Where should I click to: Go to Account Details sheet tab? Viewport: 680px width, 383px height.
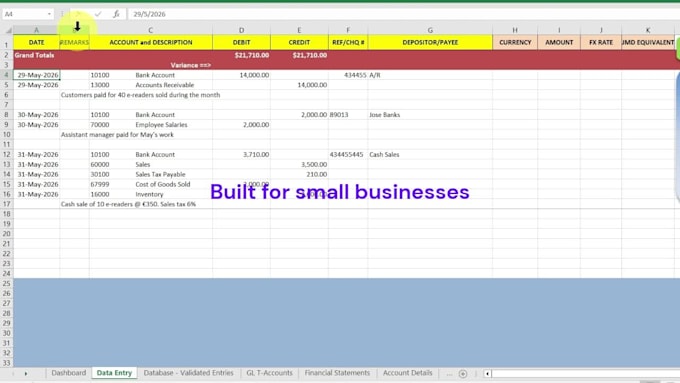(408, 373)
